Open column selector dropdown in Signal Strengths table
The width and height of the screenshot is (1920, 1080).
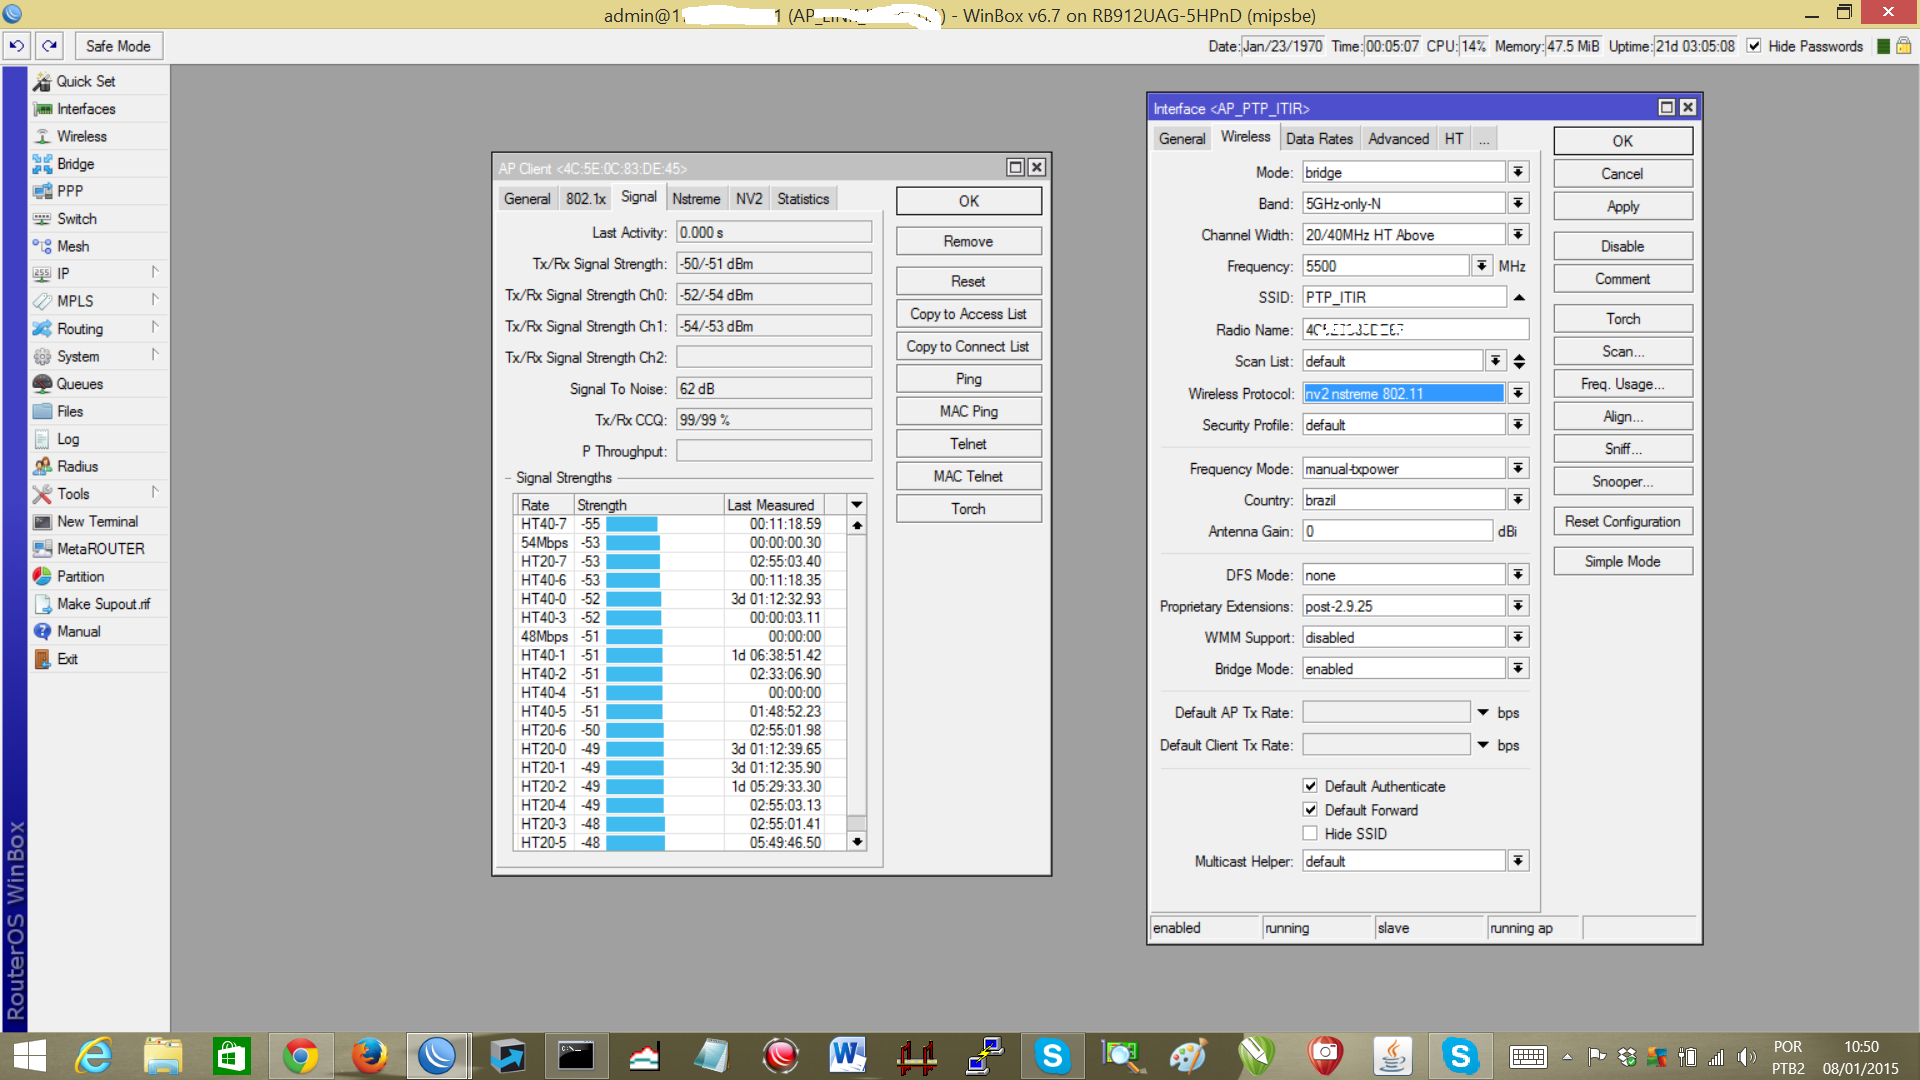click(x=857, y=504)
